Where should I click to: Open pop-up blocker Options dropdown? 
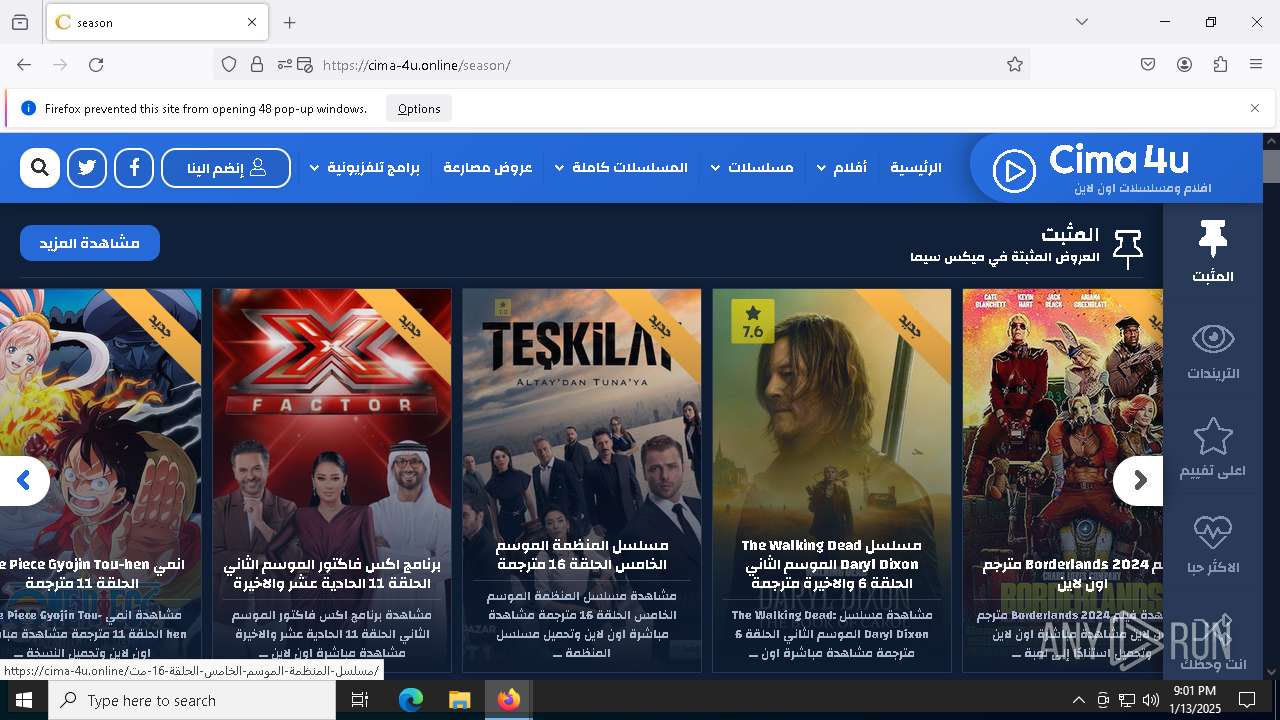pyautogui.click(x=419, y=109)
